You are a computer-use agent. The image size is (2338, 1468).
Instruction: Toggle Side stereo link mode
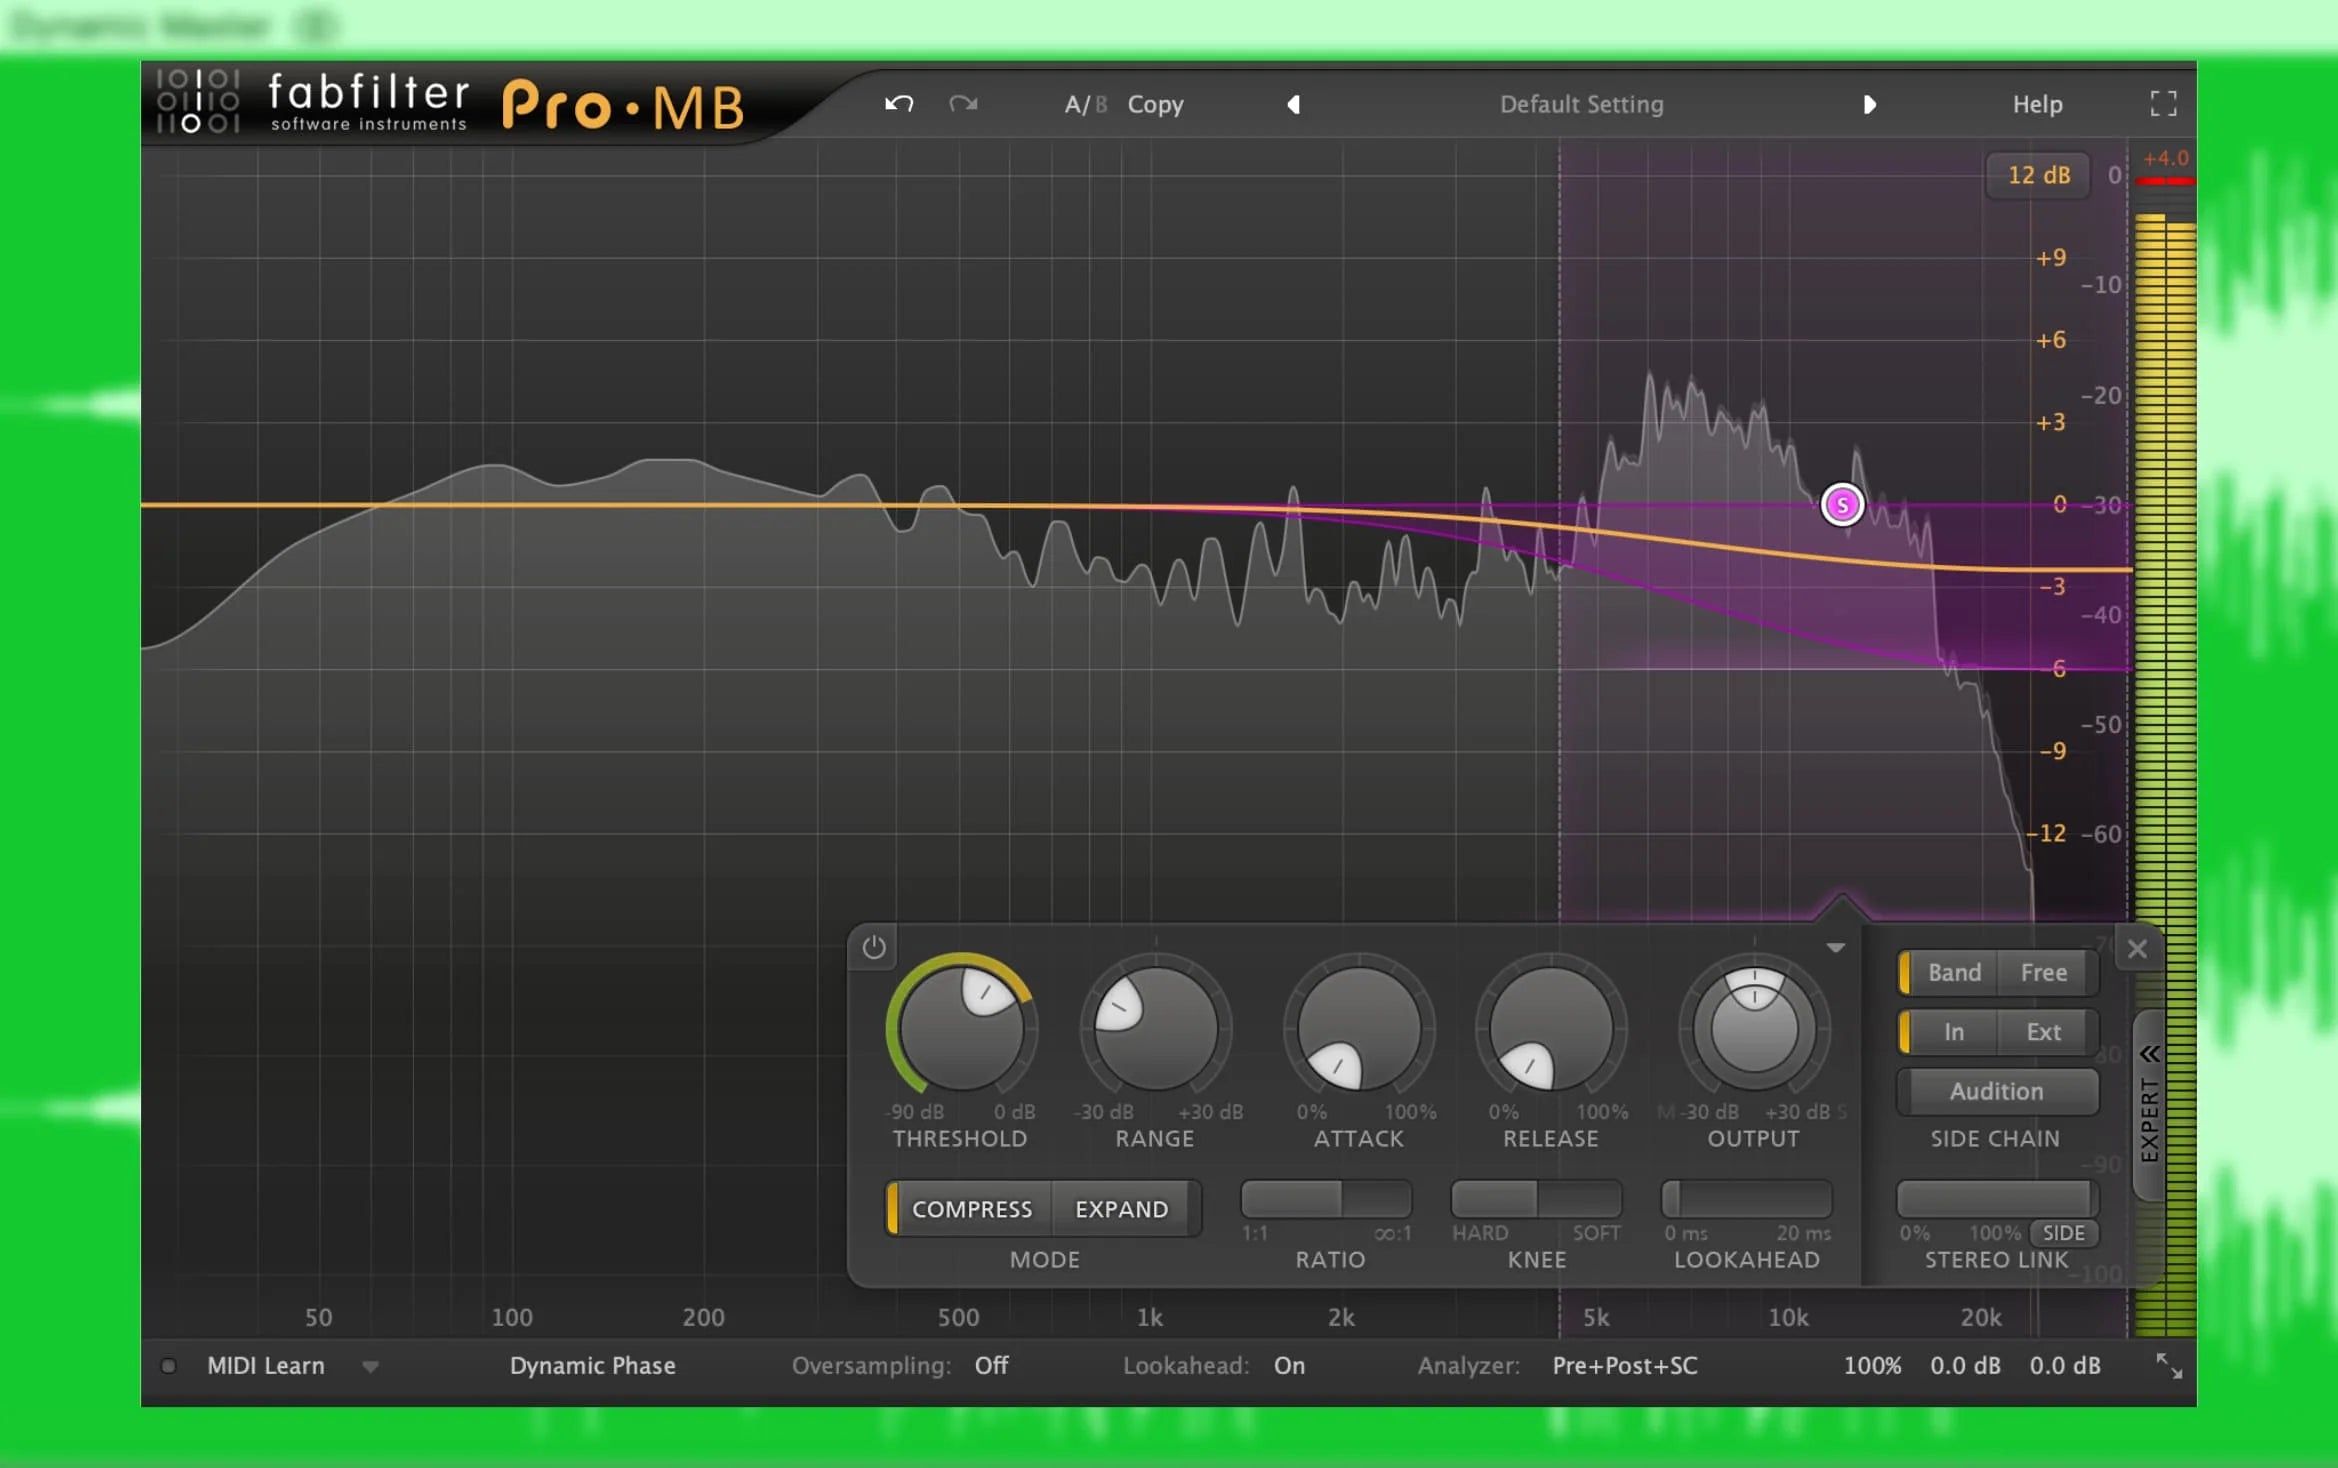coord(2063,1233)
